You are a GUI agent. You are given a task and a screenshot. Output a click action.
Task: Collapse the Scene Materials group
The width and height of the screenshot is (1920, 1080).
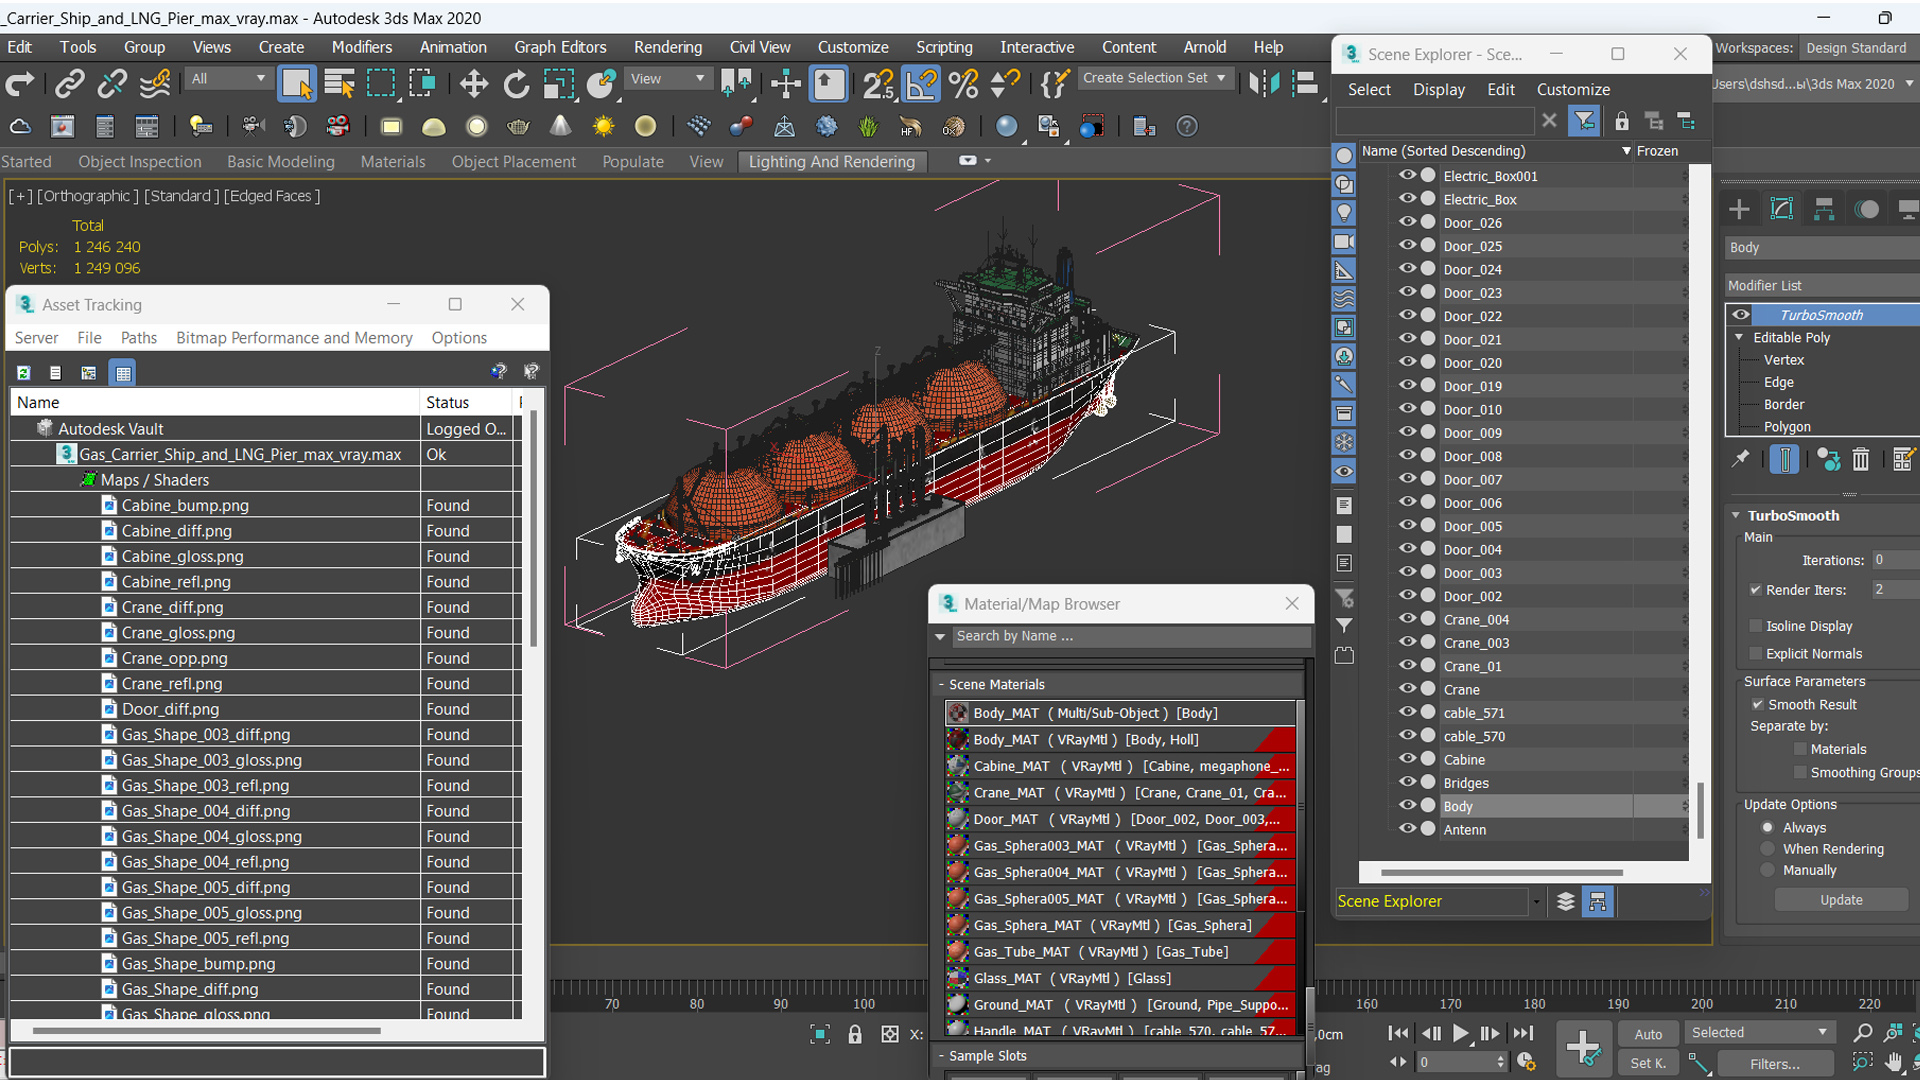[x=941, y=685]
